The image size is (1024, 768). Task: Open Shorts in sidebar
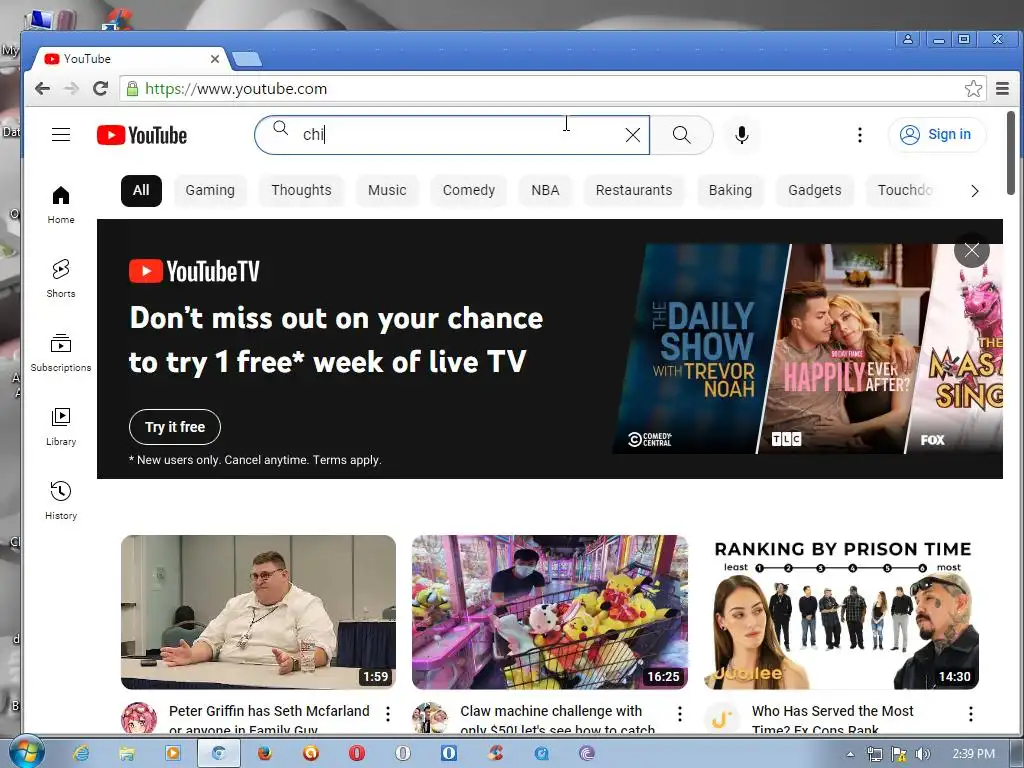pos(61,279)
